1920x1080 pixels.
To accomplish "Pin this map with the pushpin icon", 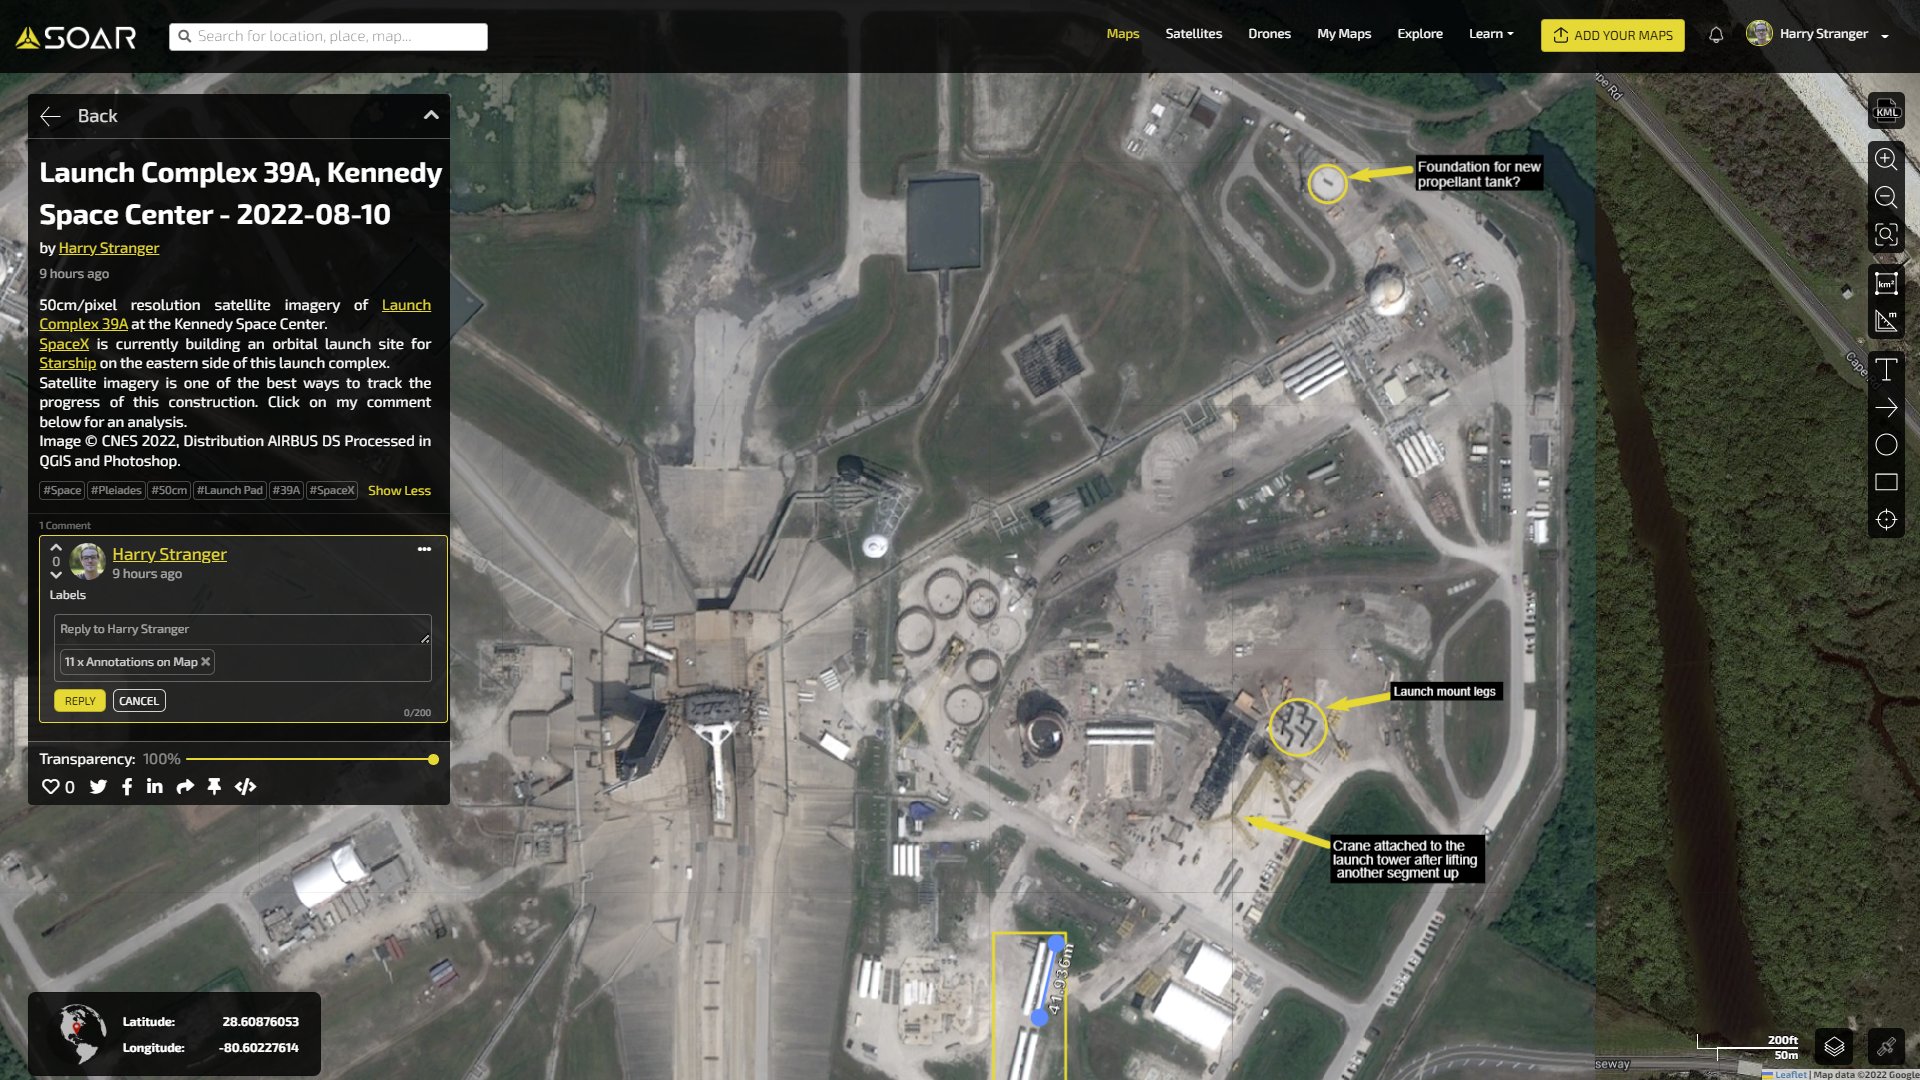I will point(214,787).
